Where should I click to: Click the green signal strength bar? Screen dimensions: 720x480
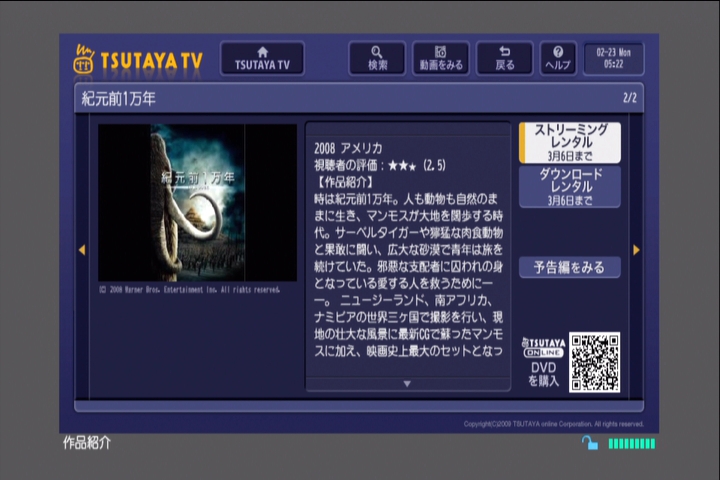pos(631,444)
